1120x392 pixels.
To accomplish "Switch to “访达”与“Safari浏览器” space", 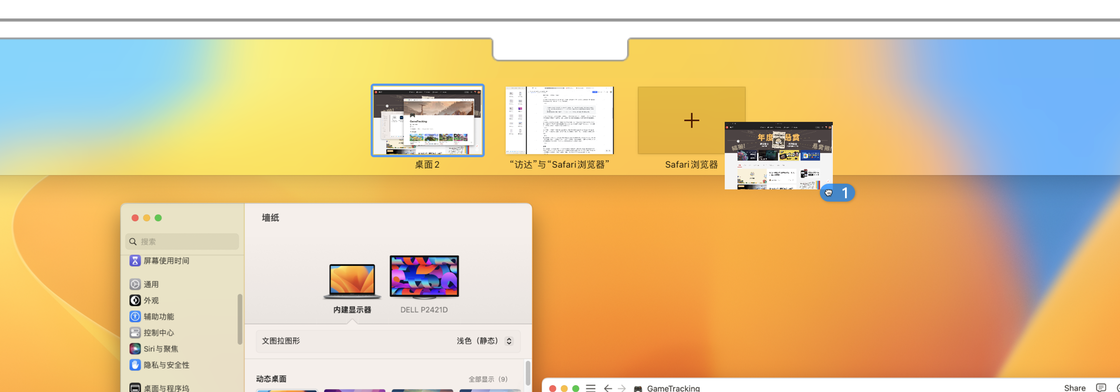I will tap(560, 120).
